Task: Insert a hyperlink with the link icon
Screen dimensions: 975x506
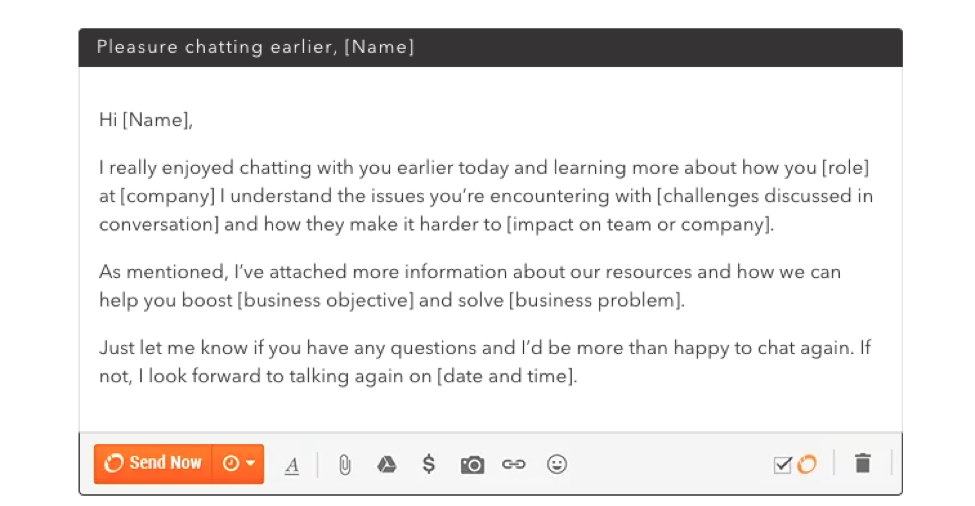Action: (x=514, y=464)
